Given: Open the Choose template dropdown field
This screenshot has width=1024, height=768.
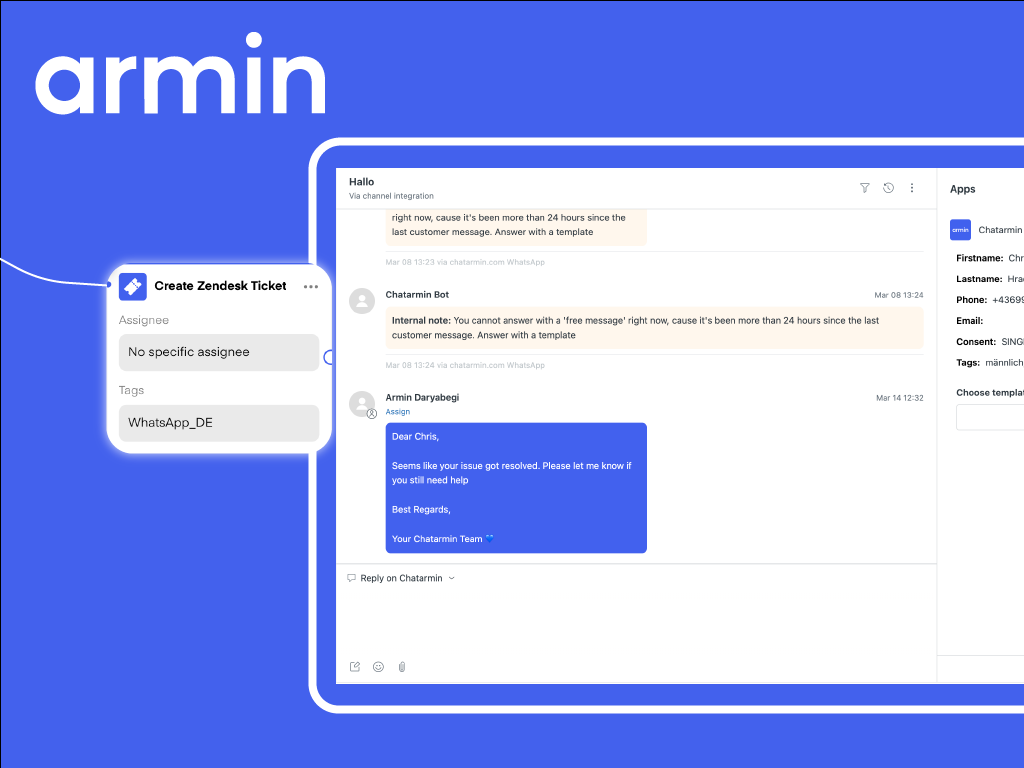Looking at the screenshot, I should (x=990, y=417).
